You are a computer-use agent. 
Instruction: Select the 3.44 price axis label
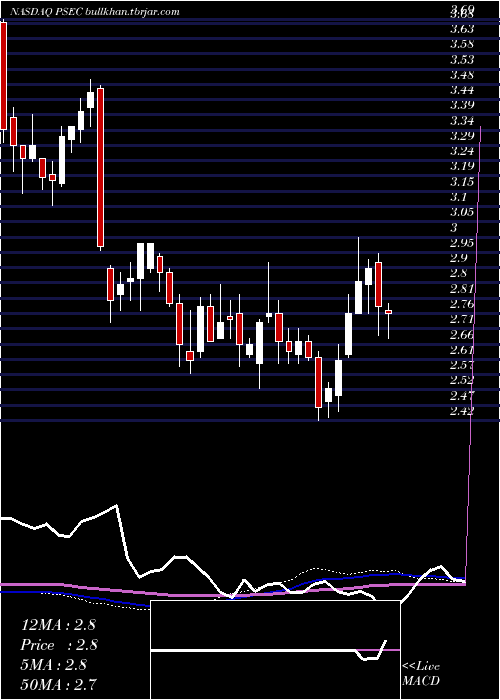(462, 90)
